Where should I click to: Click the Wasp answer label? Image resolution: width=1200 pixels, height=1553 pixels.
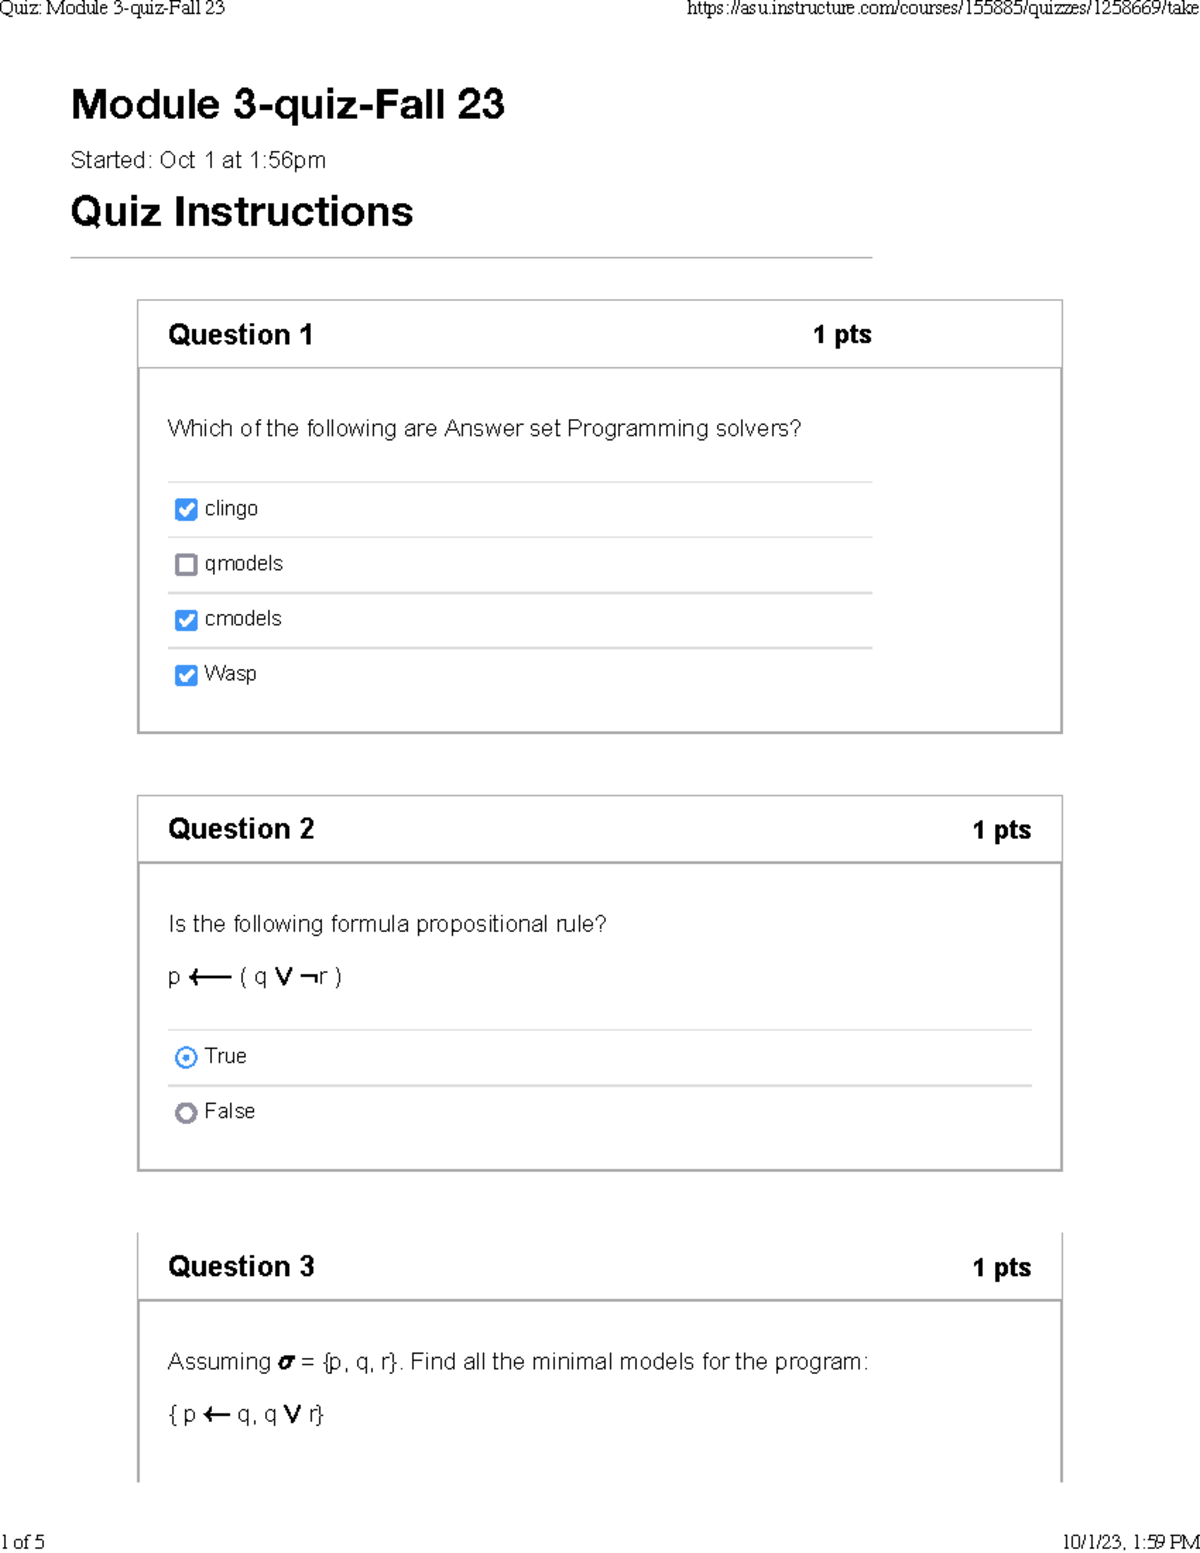click(x=230, y=675)
